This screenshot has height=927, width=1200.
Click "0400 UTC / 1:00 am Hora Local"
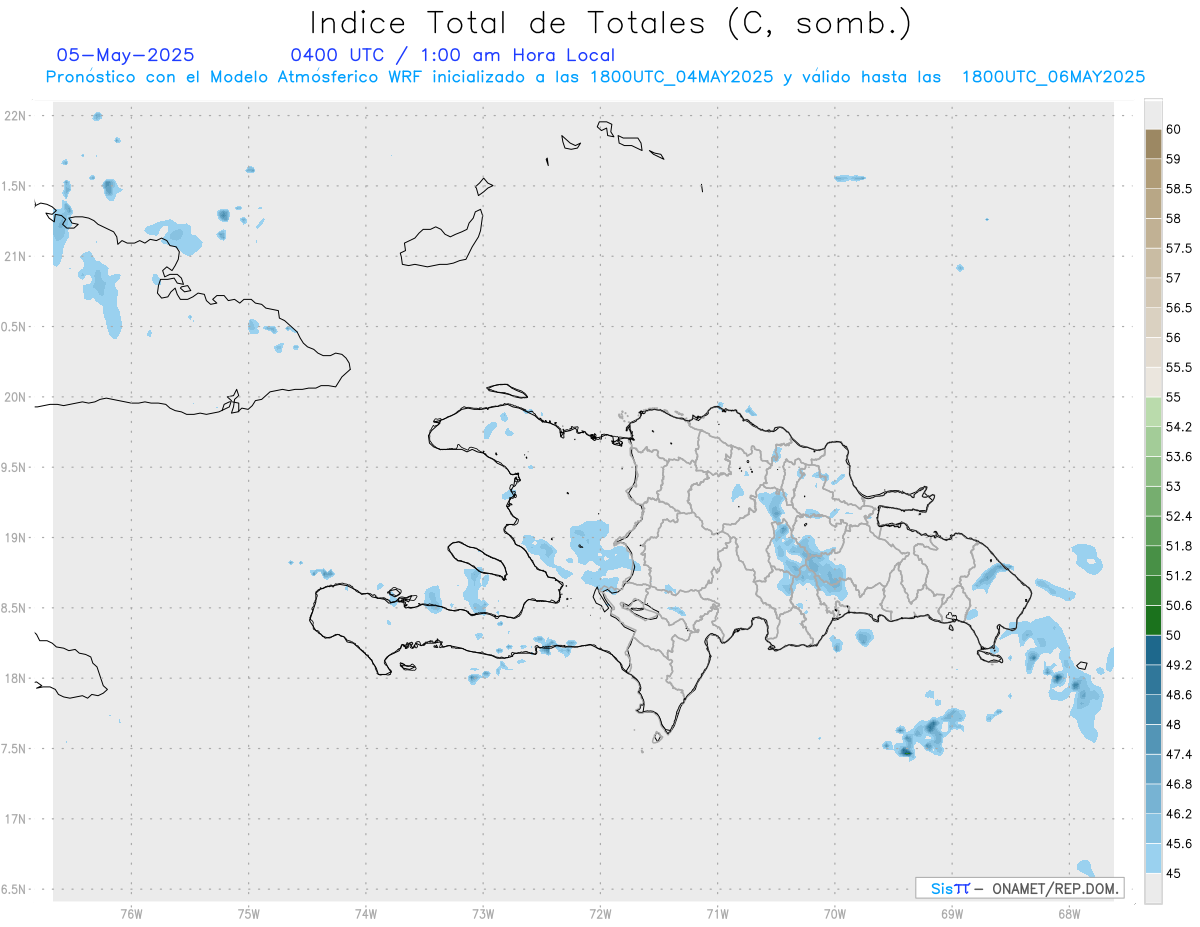coord(452,55)
